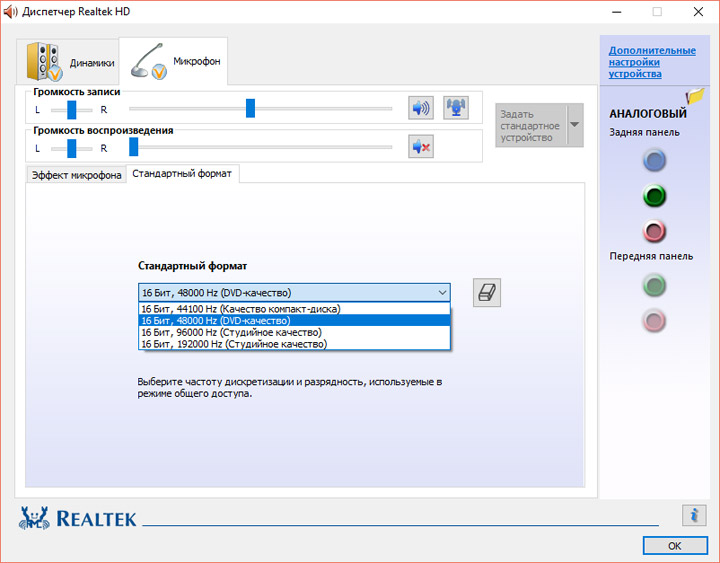
Task: Collapse the default format combo box
Action: click(x=442, y=293)
